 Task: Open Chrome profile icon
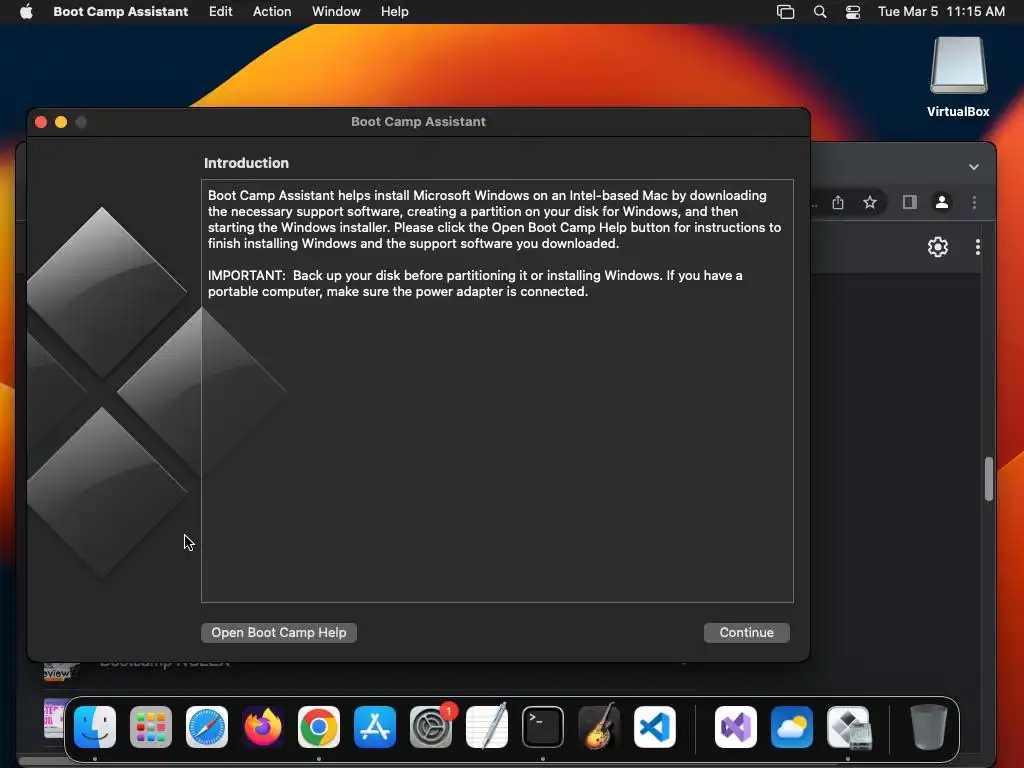(x=942, y=202)
